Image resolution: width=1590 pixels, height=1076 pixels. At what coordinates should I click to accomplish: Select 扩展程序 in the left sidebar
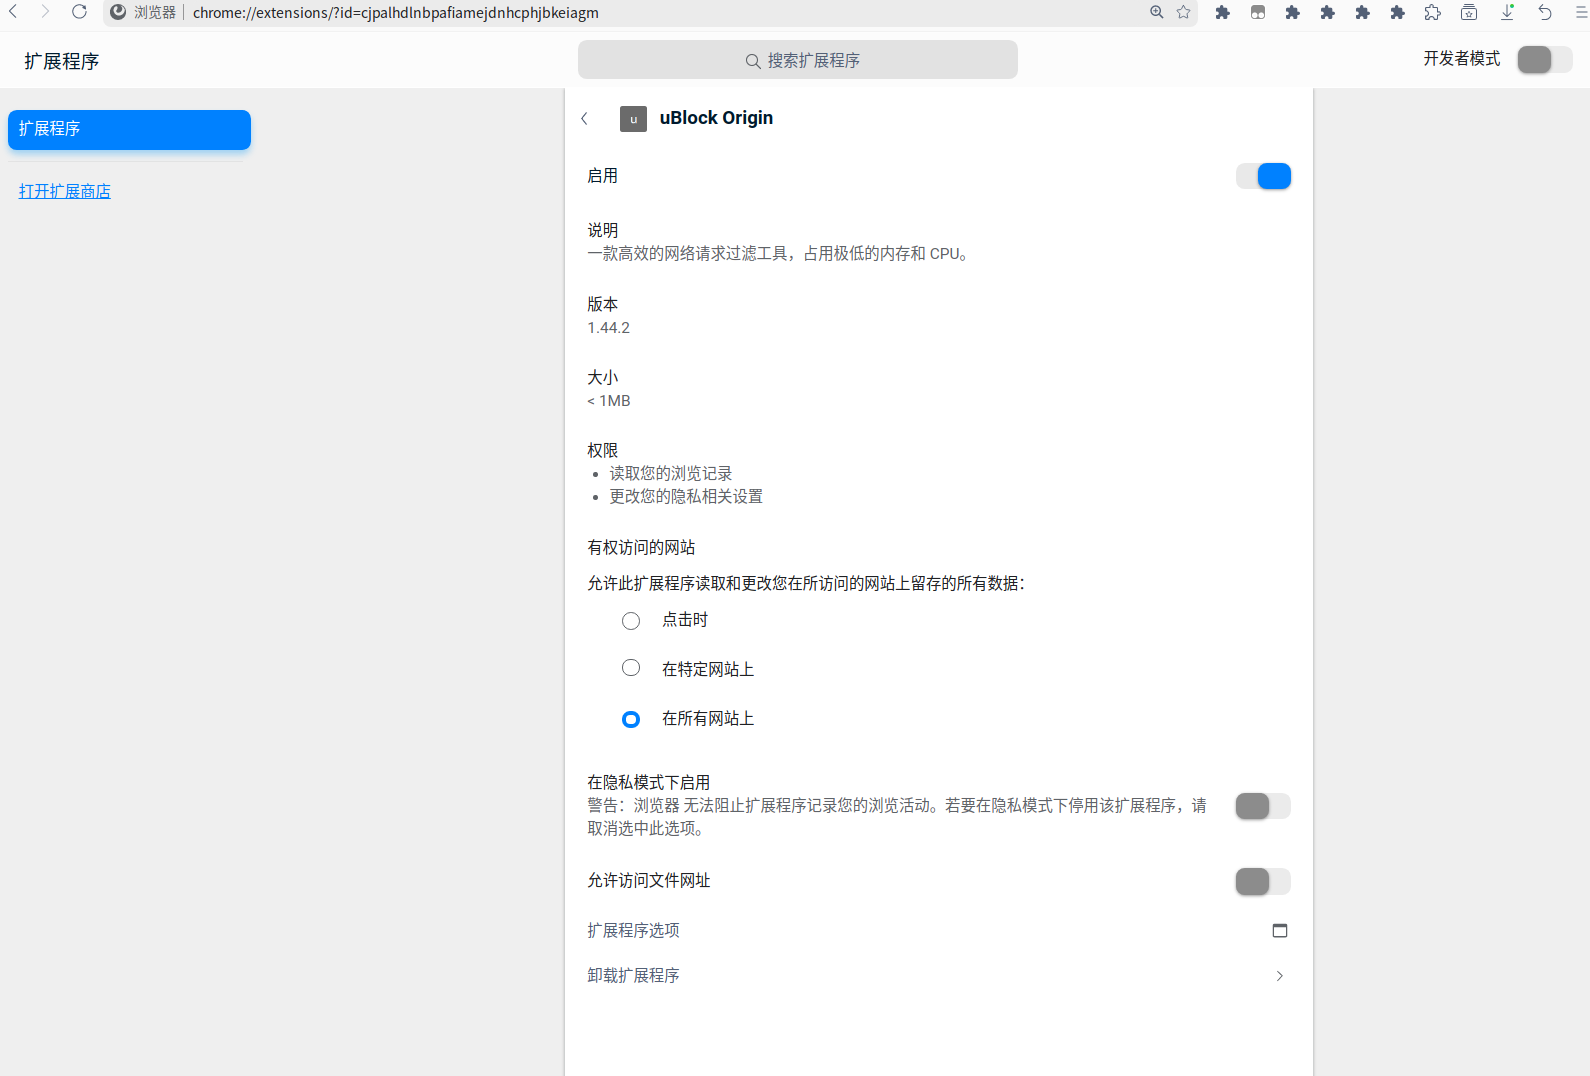[129, 130]
